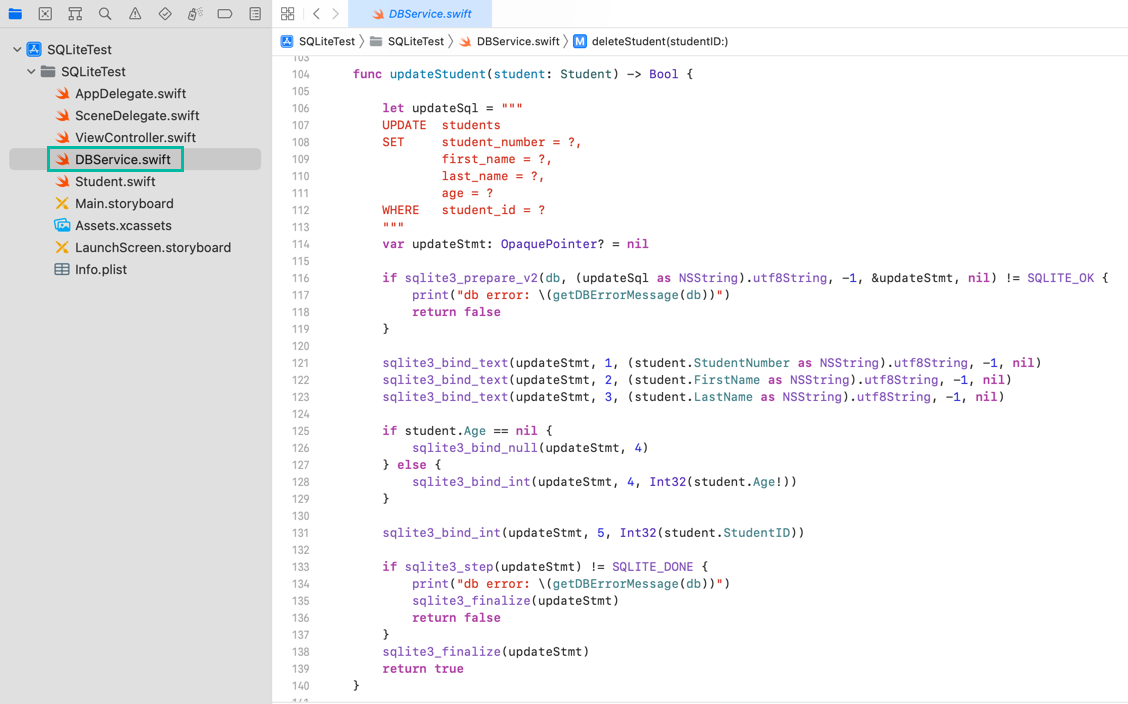Click line number 104 in gutter
The width and height of the screenshot is (1128, 704).
(301, 75)
